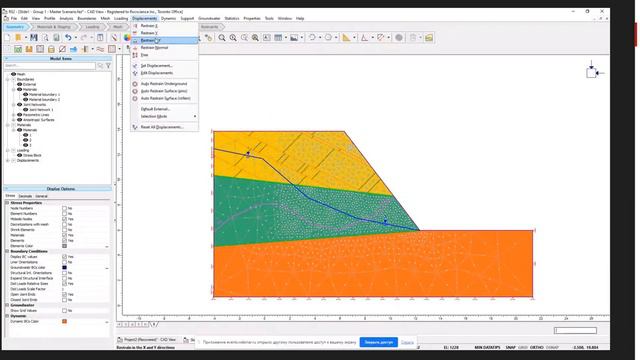Switch to Materials & Staging workflow tab
The height and width of the screenshot is (360, 640).
tap(53, 27)
